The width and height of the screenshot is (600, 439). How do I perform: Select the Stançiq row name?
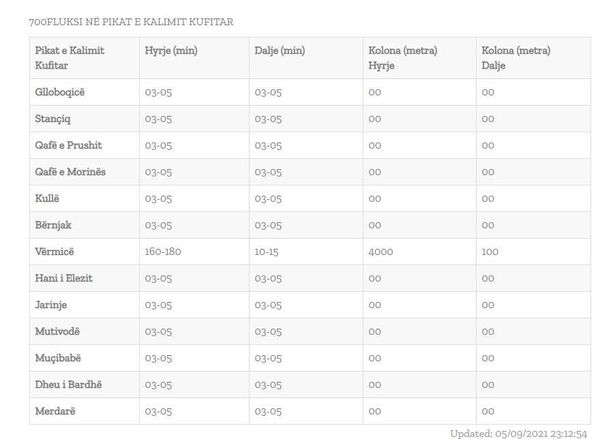(53, 119)
